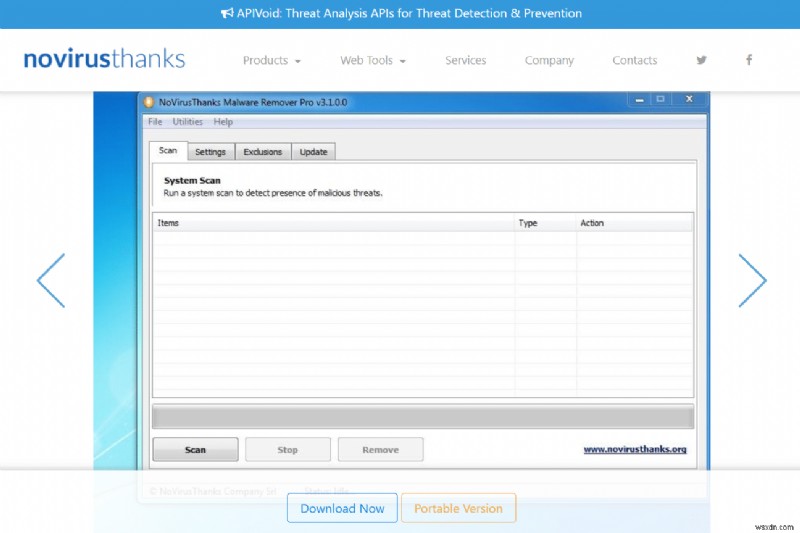This screenshot has width=800, height=533.
Task: Switch to the Settings tab
Action: (x=210, y=152)
